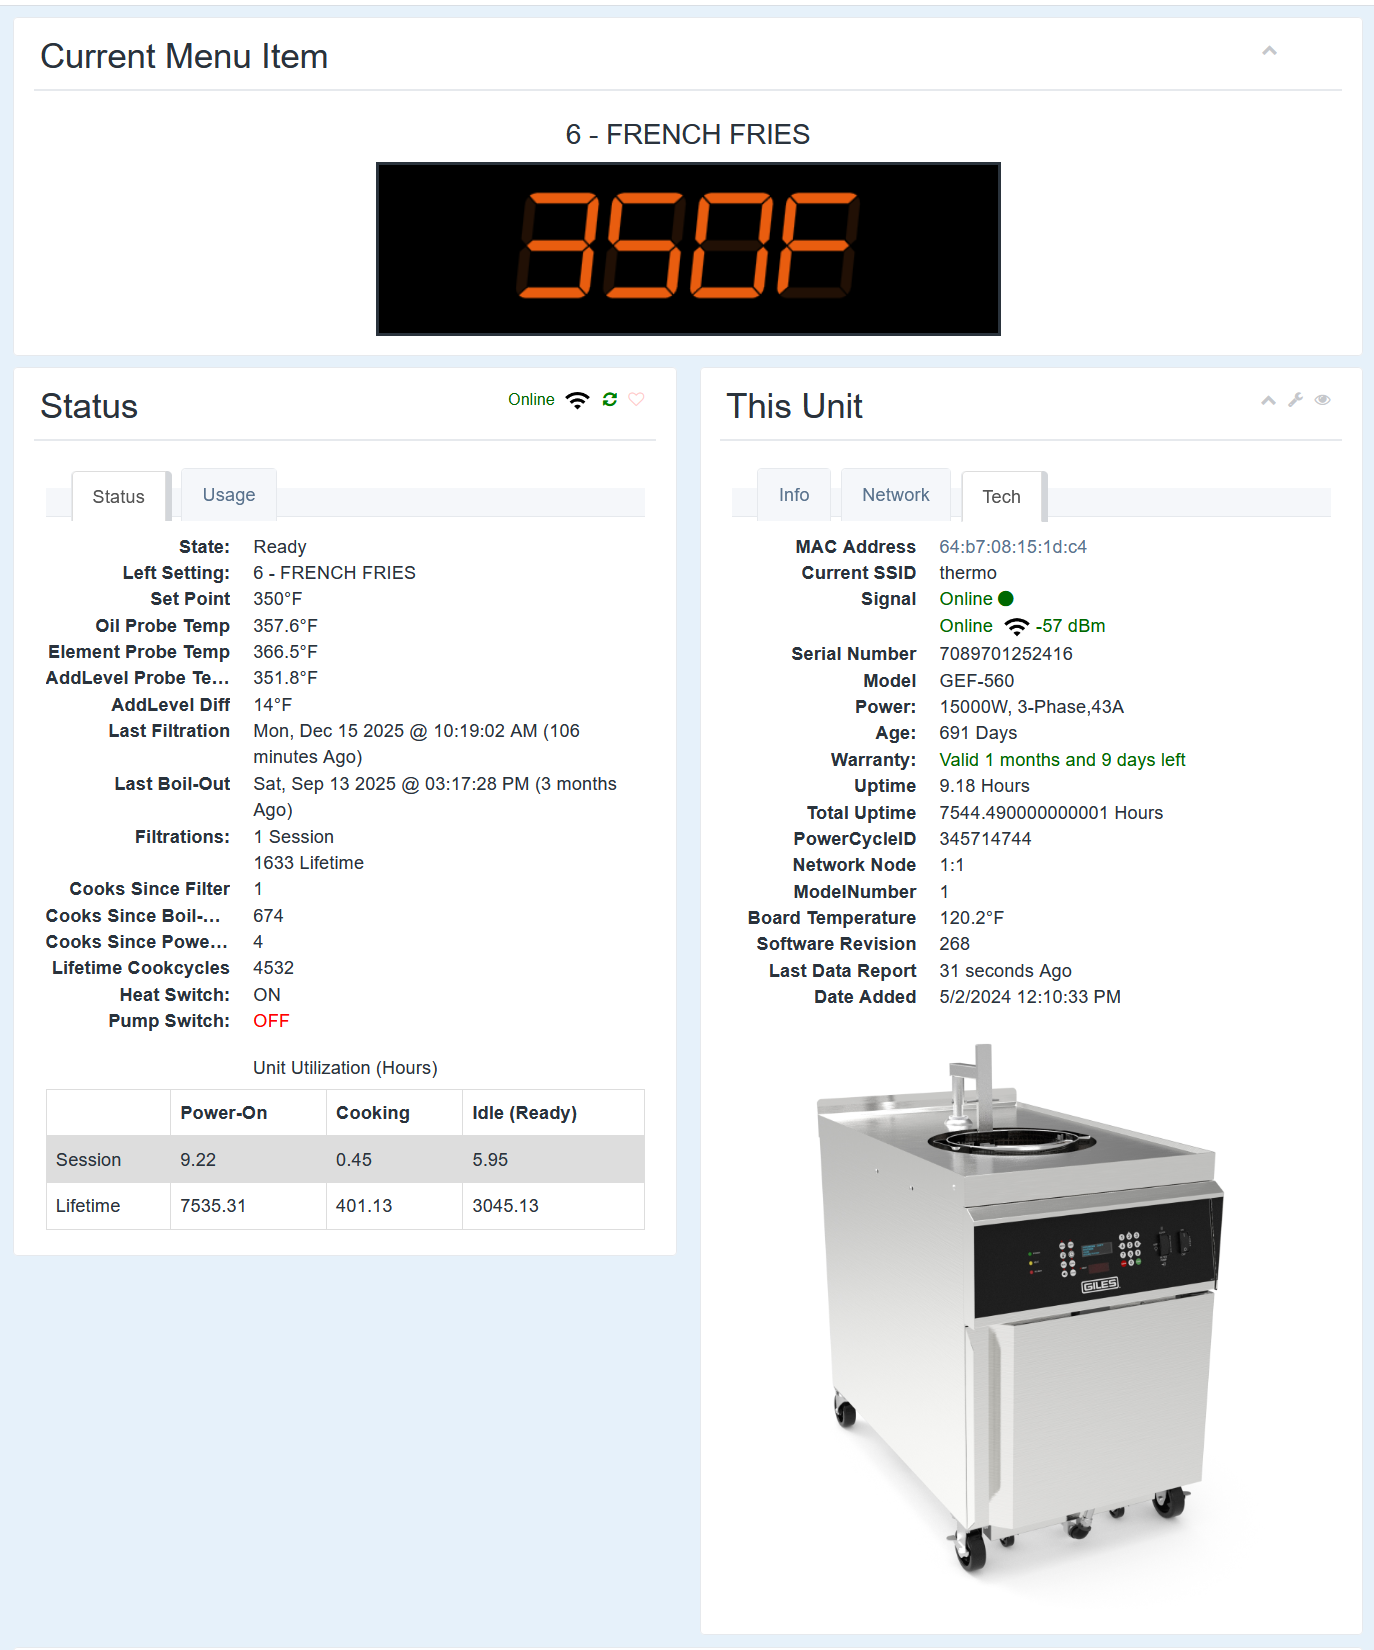Collapse the This Unit panel
This screenshot has height=1650, width=1374.
pos(1268,400)
